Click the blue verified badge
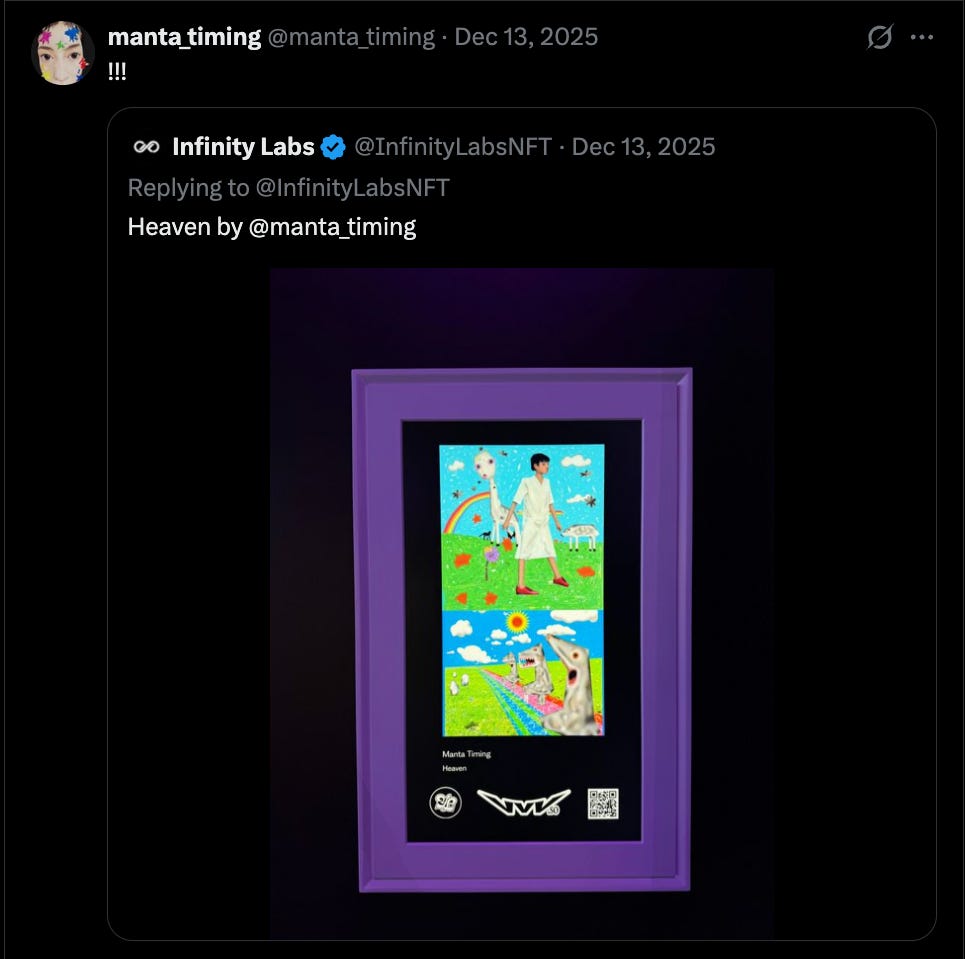This screenshot has height=959, width=965. [333, 147]
